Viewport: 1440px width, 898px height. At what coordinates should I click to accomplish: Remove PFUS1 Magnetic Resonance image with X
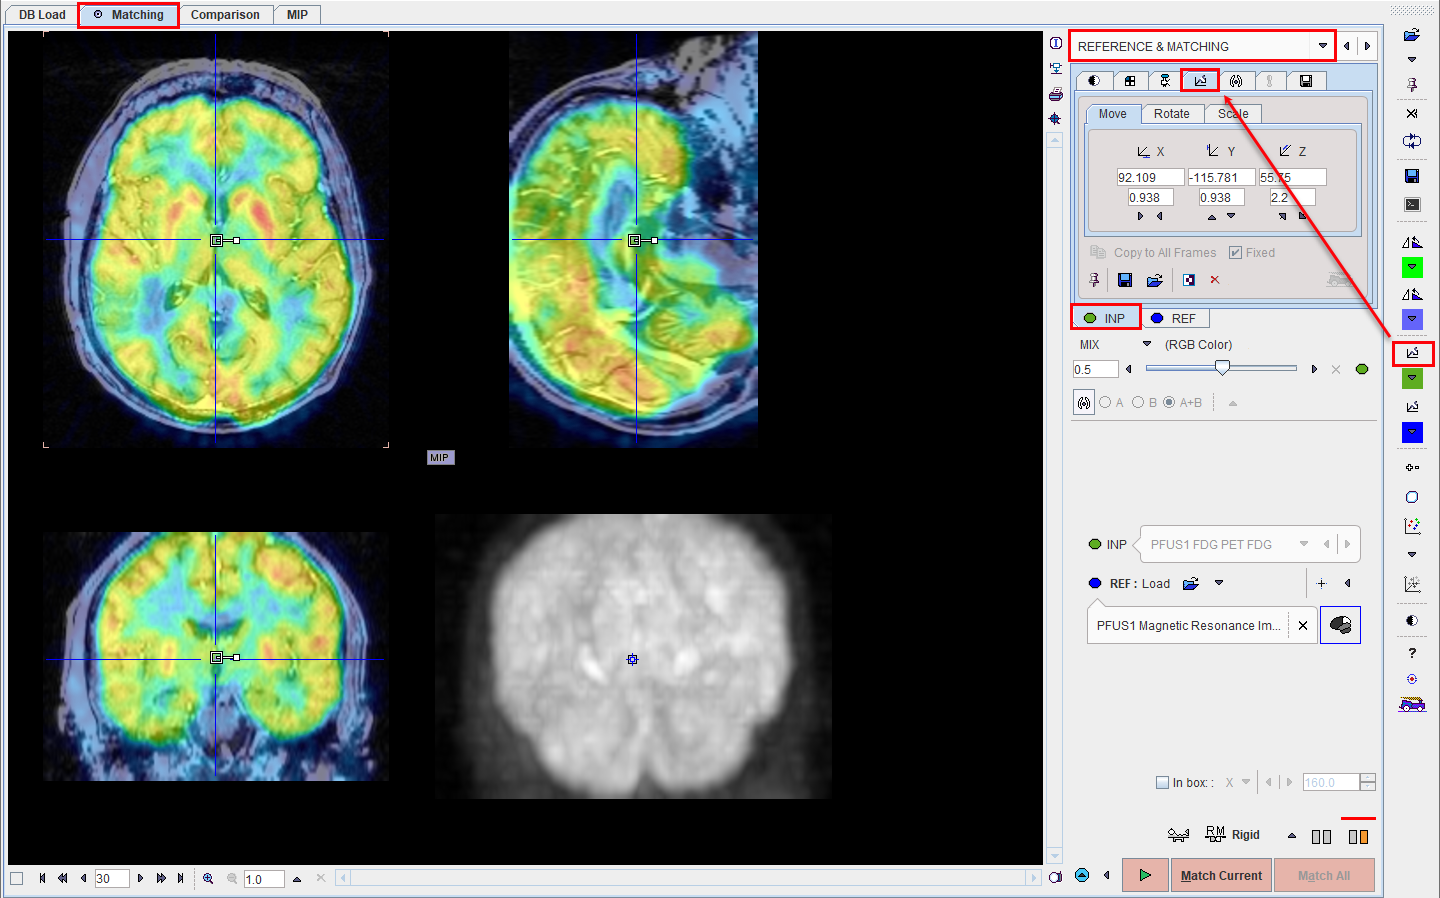[1303, 626]
